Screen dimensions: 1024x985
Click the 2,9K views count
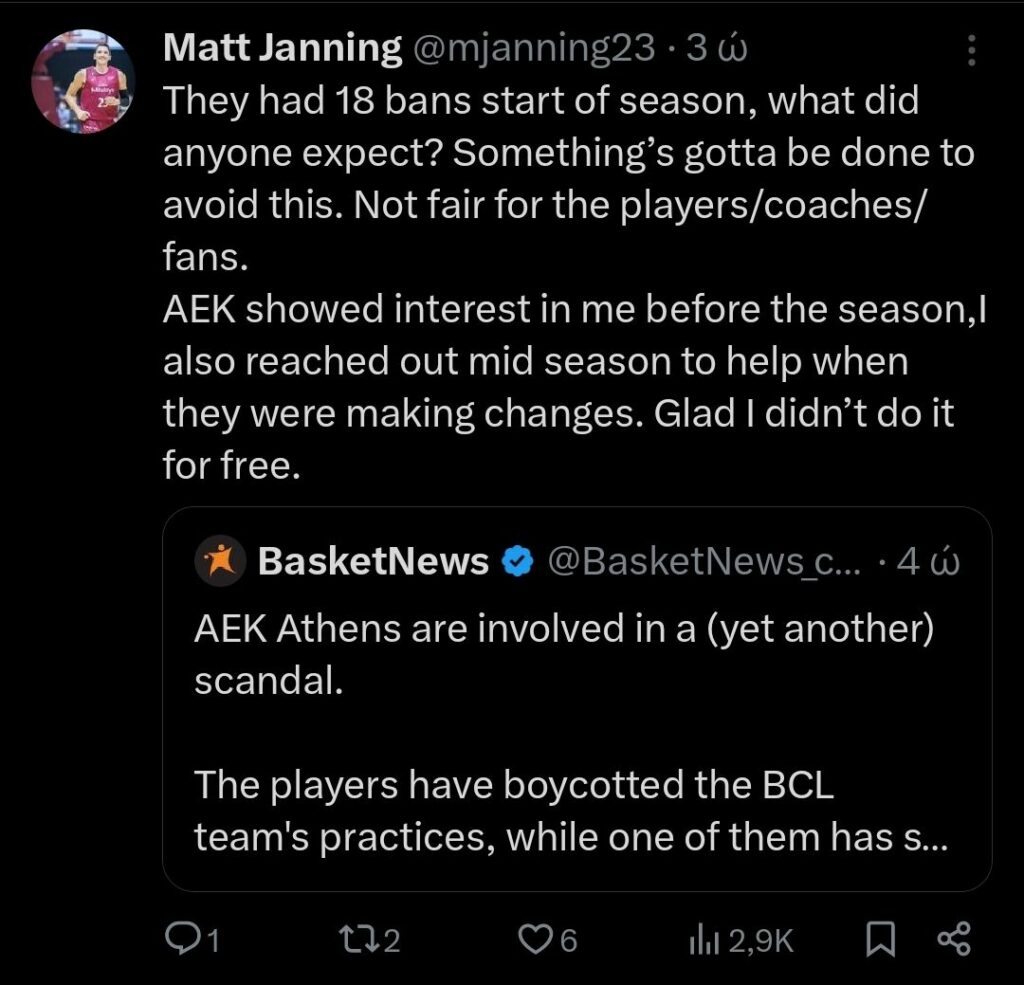point(760,940)
